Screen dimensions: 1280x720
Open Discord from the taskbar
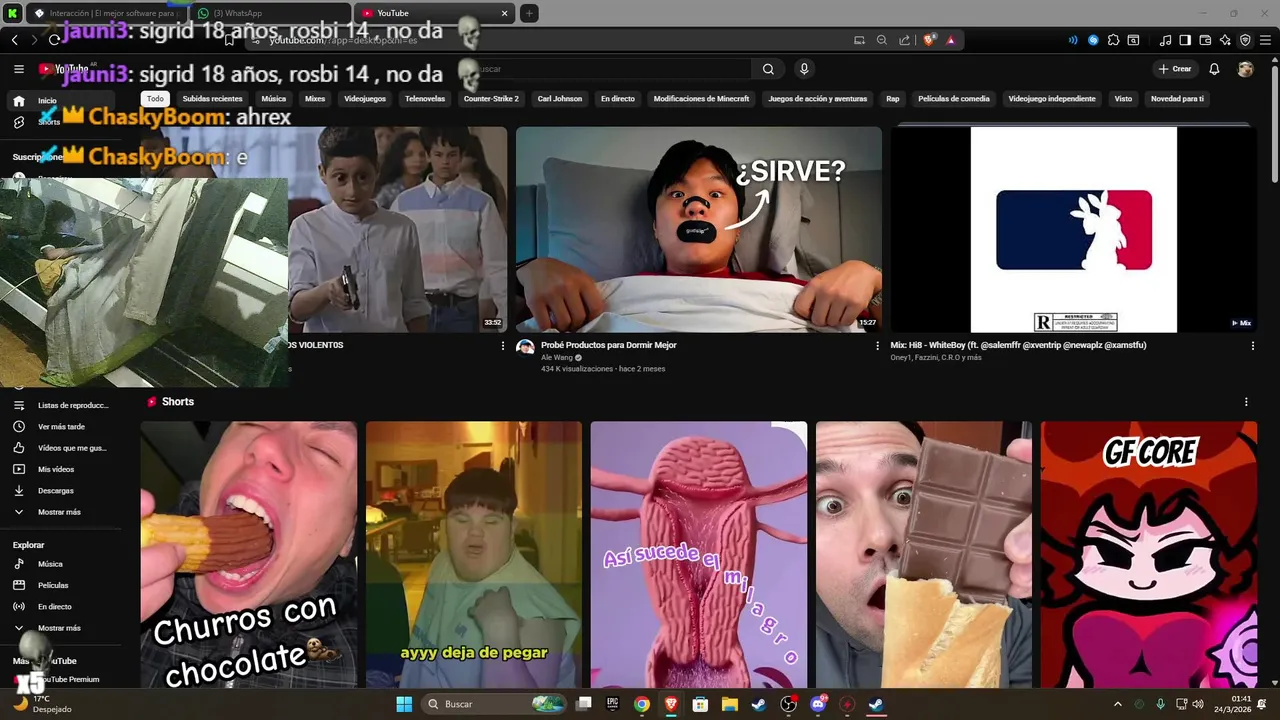(818, 704)
